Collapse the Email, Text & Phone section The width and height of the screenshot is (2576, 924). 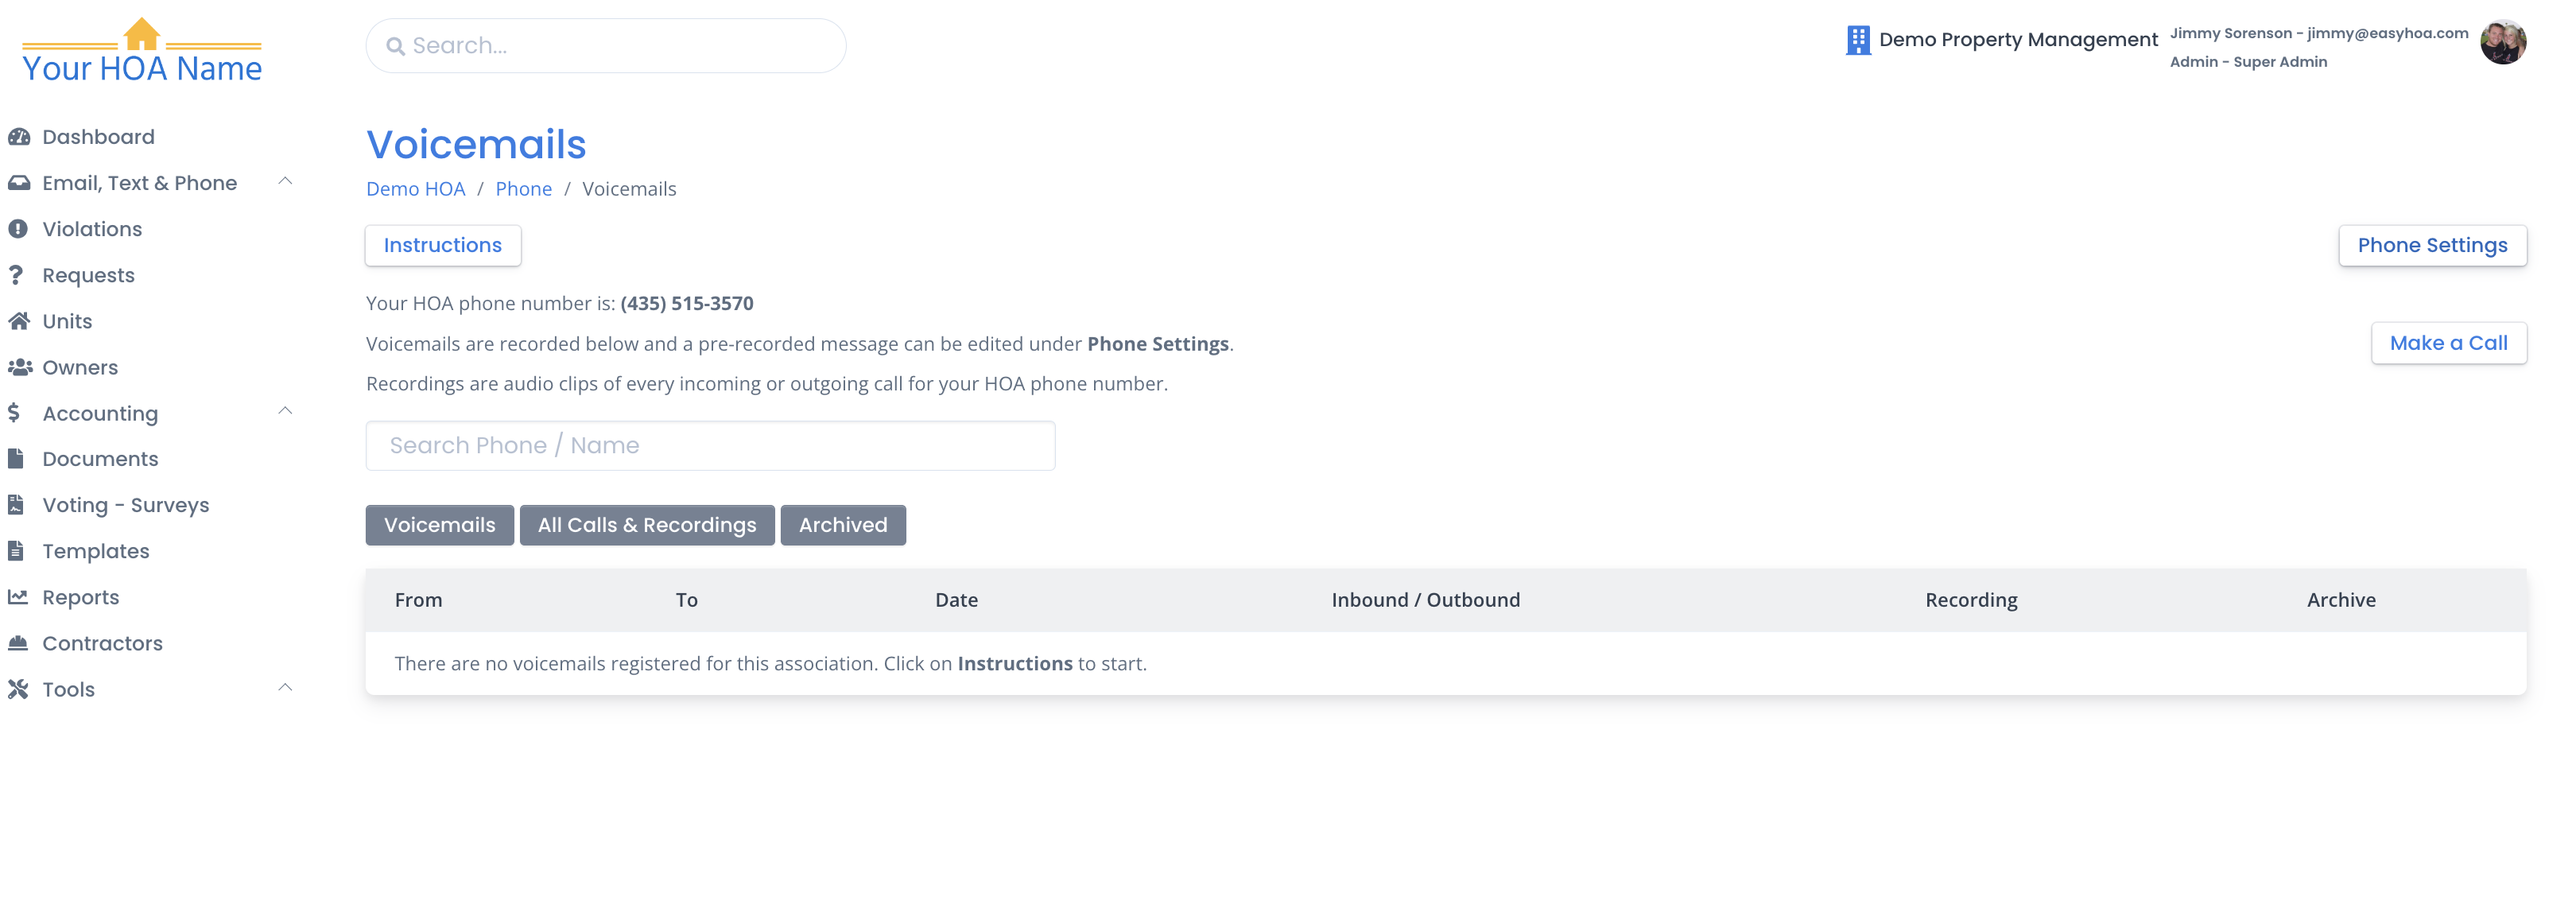285,182
